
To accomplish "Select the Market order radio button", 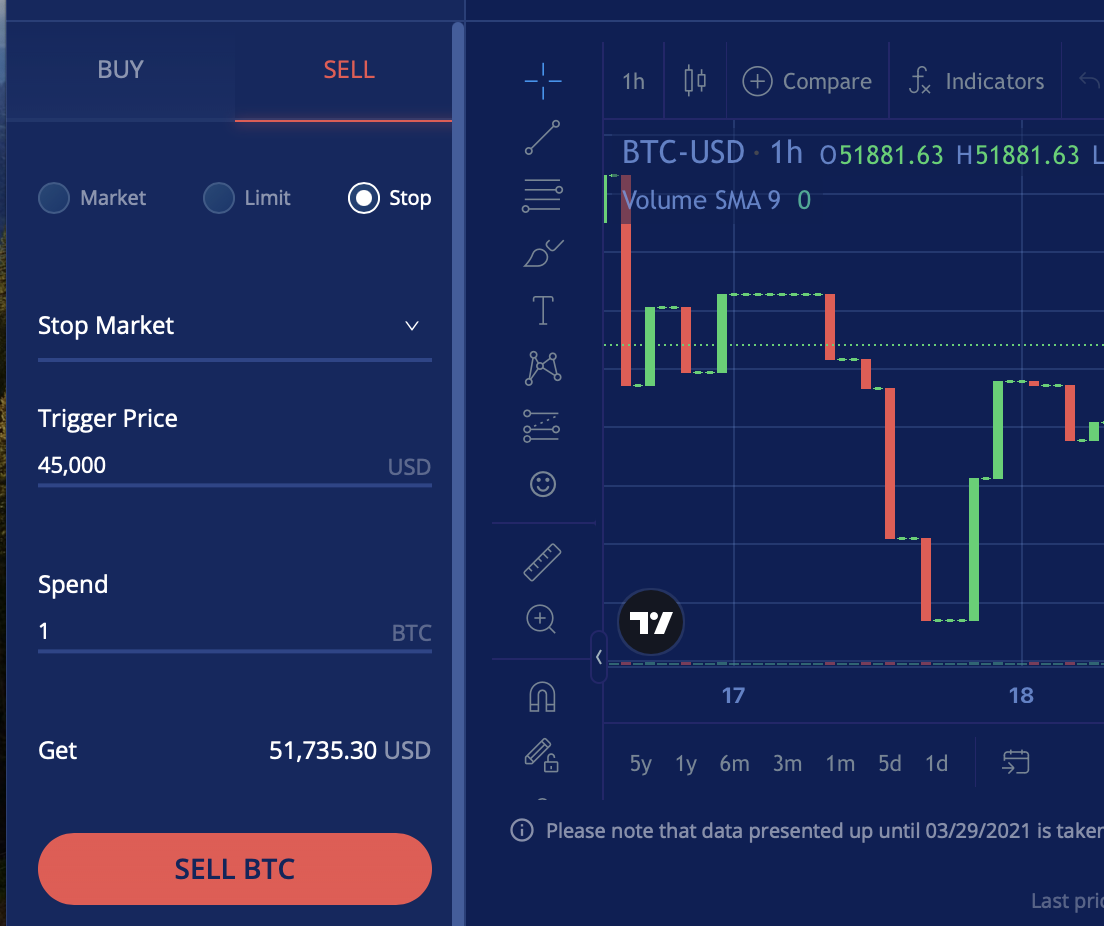I will (x=54, y=198).
